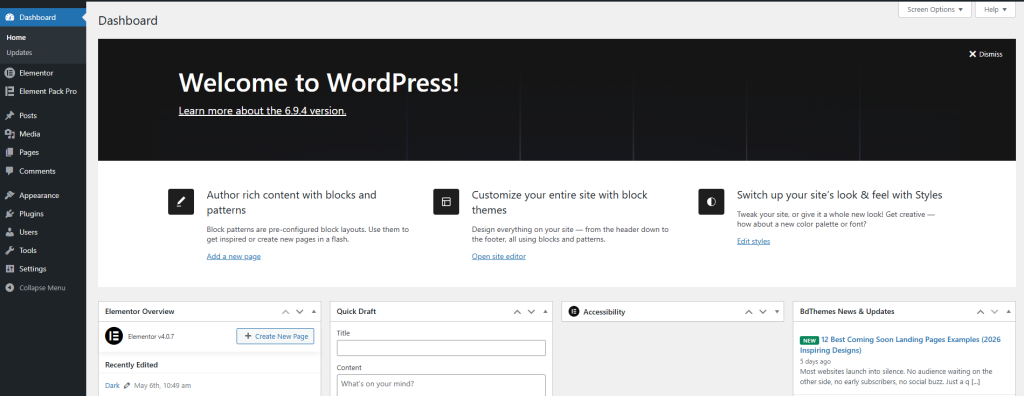Click the Comments speech bubble icon
Screen dimensions: 1024x396
pos(10,171)
